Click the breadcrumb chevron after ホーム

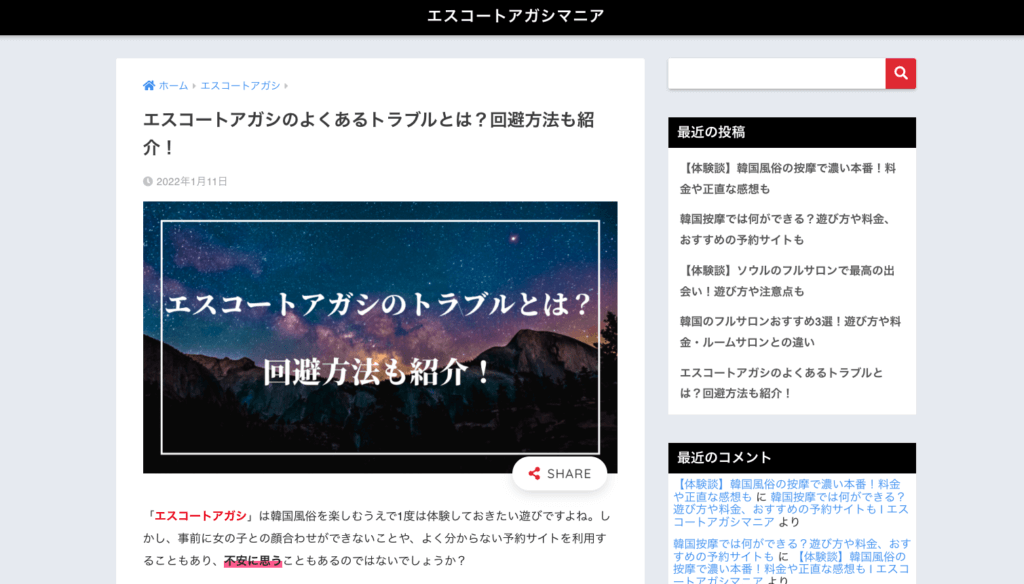point(194,86)
